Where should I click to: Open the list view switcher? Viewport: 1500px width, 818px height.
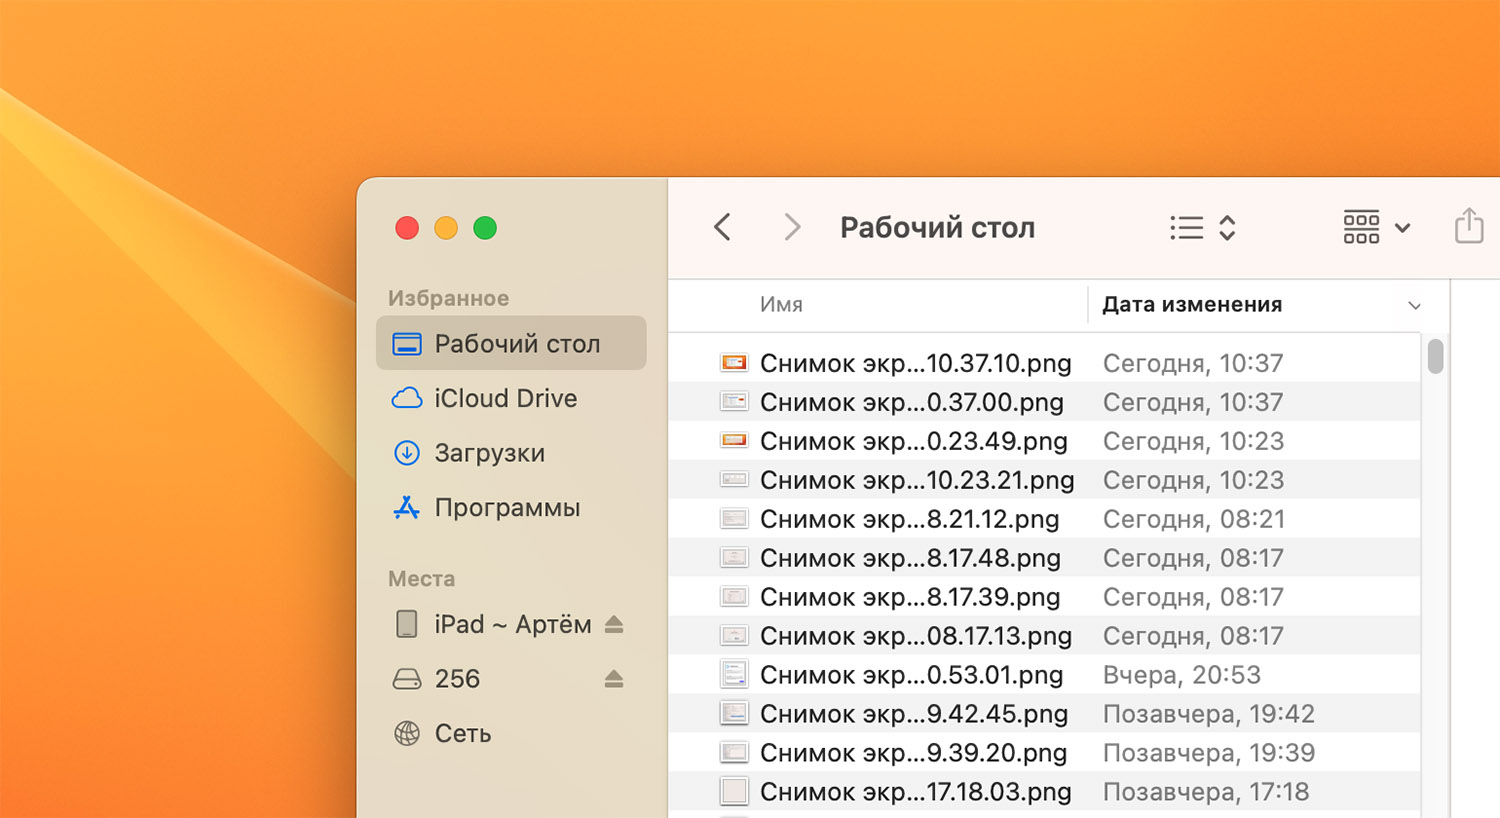(1203, 228)
